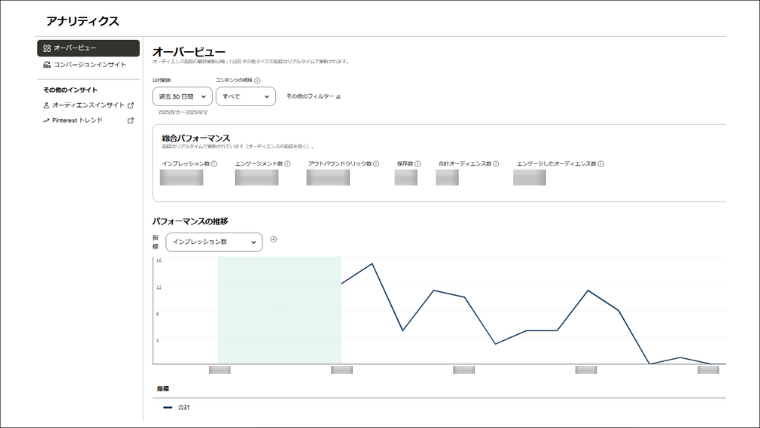Screen dimensions: 760x428
Task: Click the エンゲージメント数 metric label
Action: [259, 164]
